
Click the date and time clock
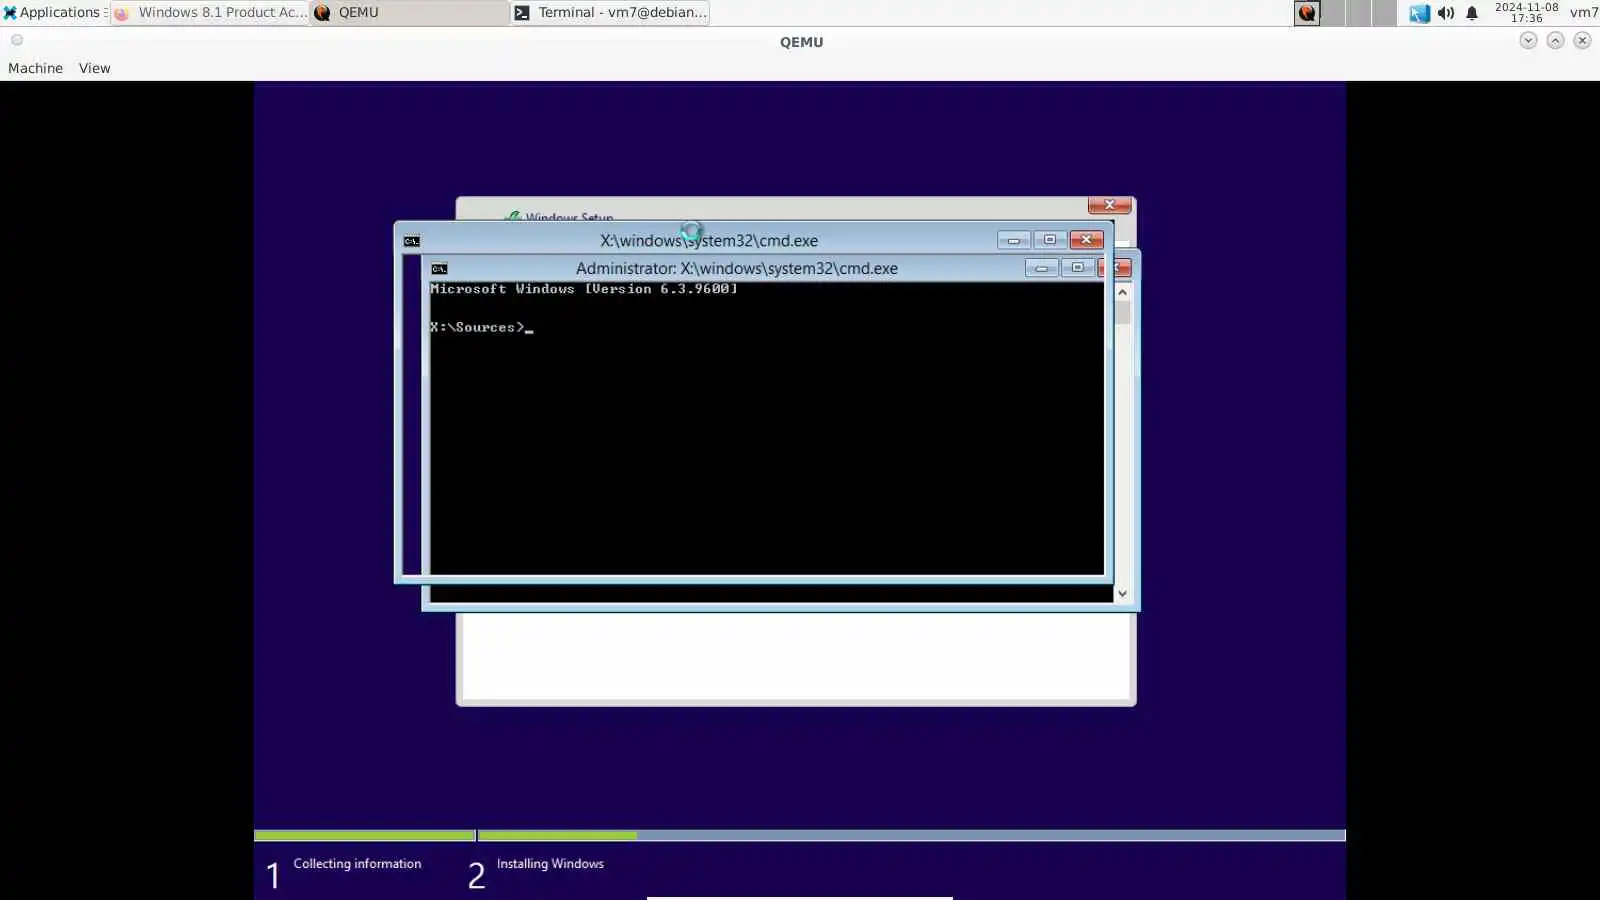pyautogui.click(x=1526, y=13)
